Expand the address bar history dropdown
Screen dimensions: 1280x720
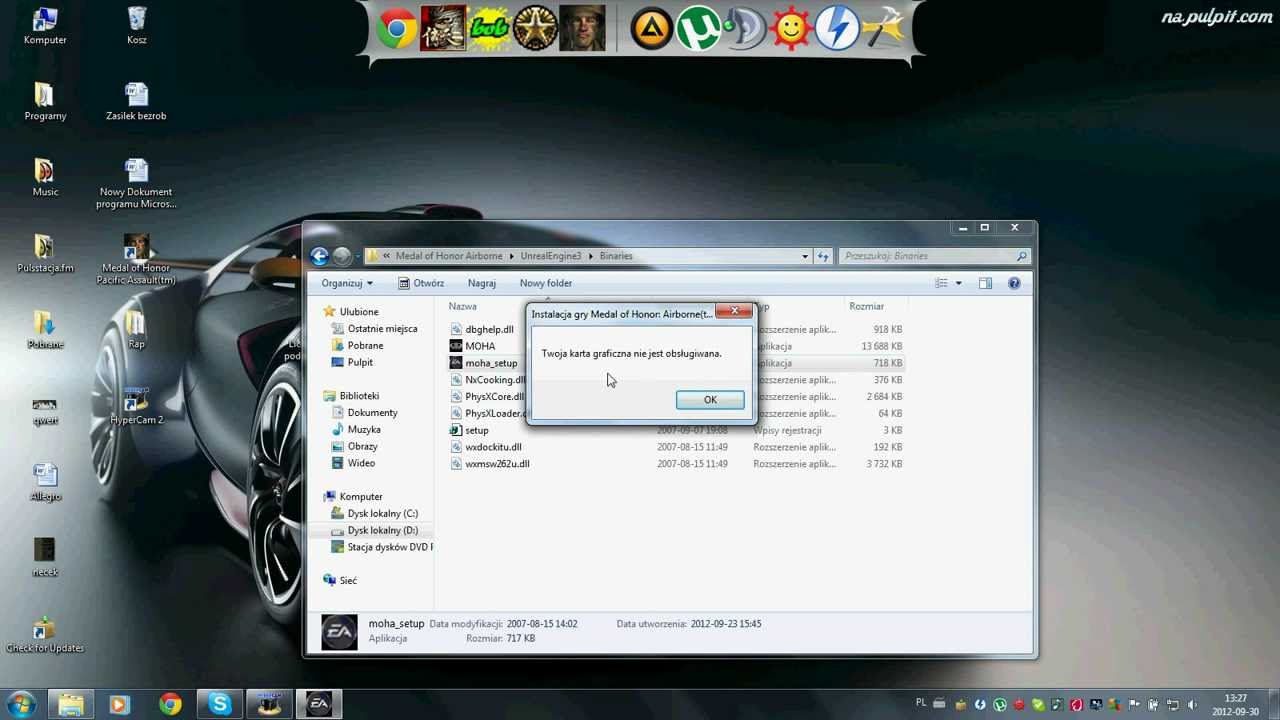[805, 256]
